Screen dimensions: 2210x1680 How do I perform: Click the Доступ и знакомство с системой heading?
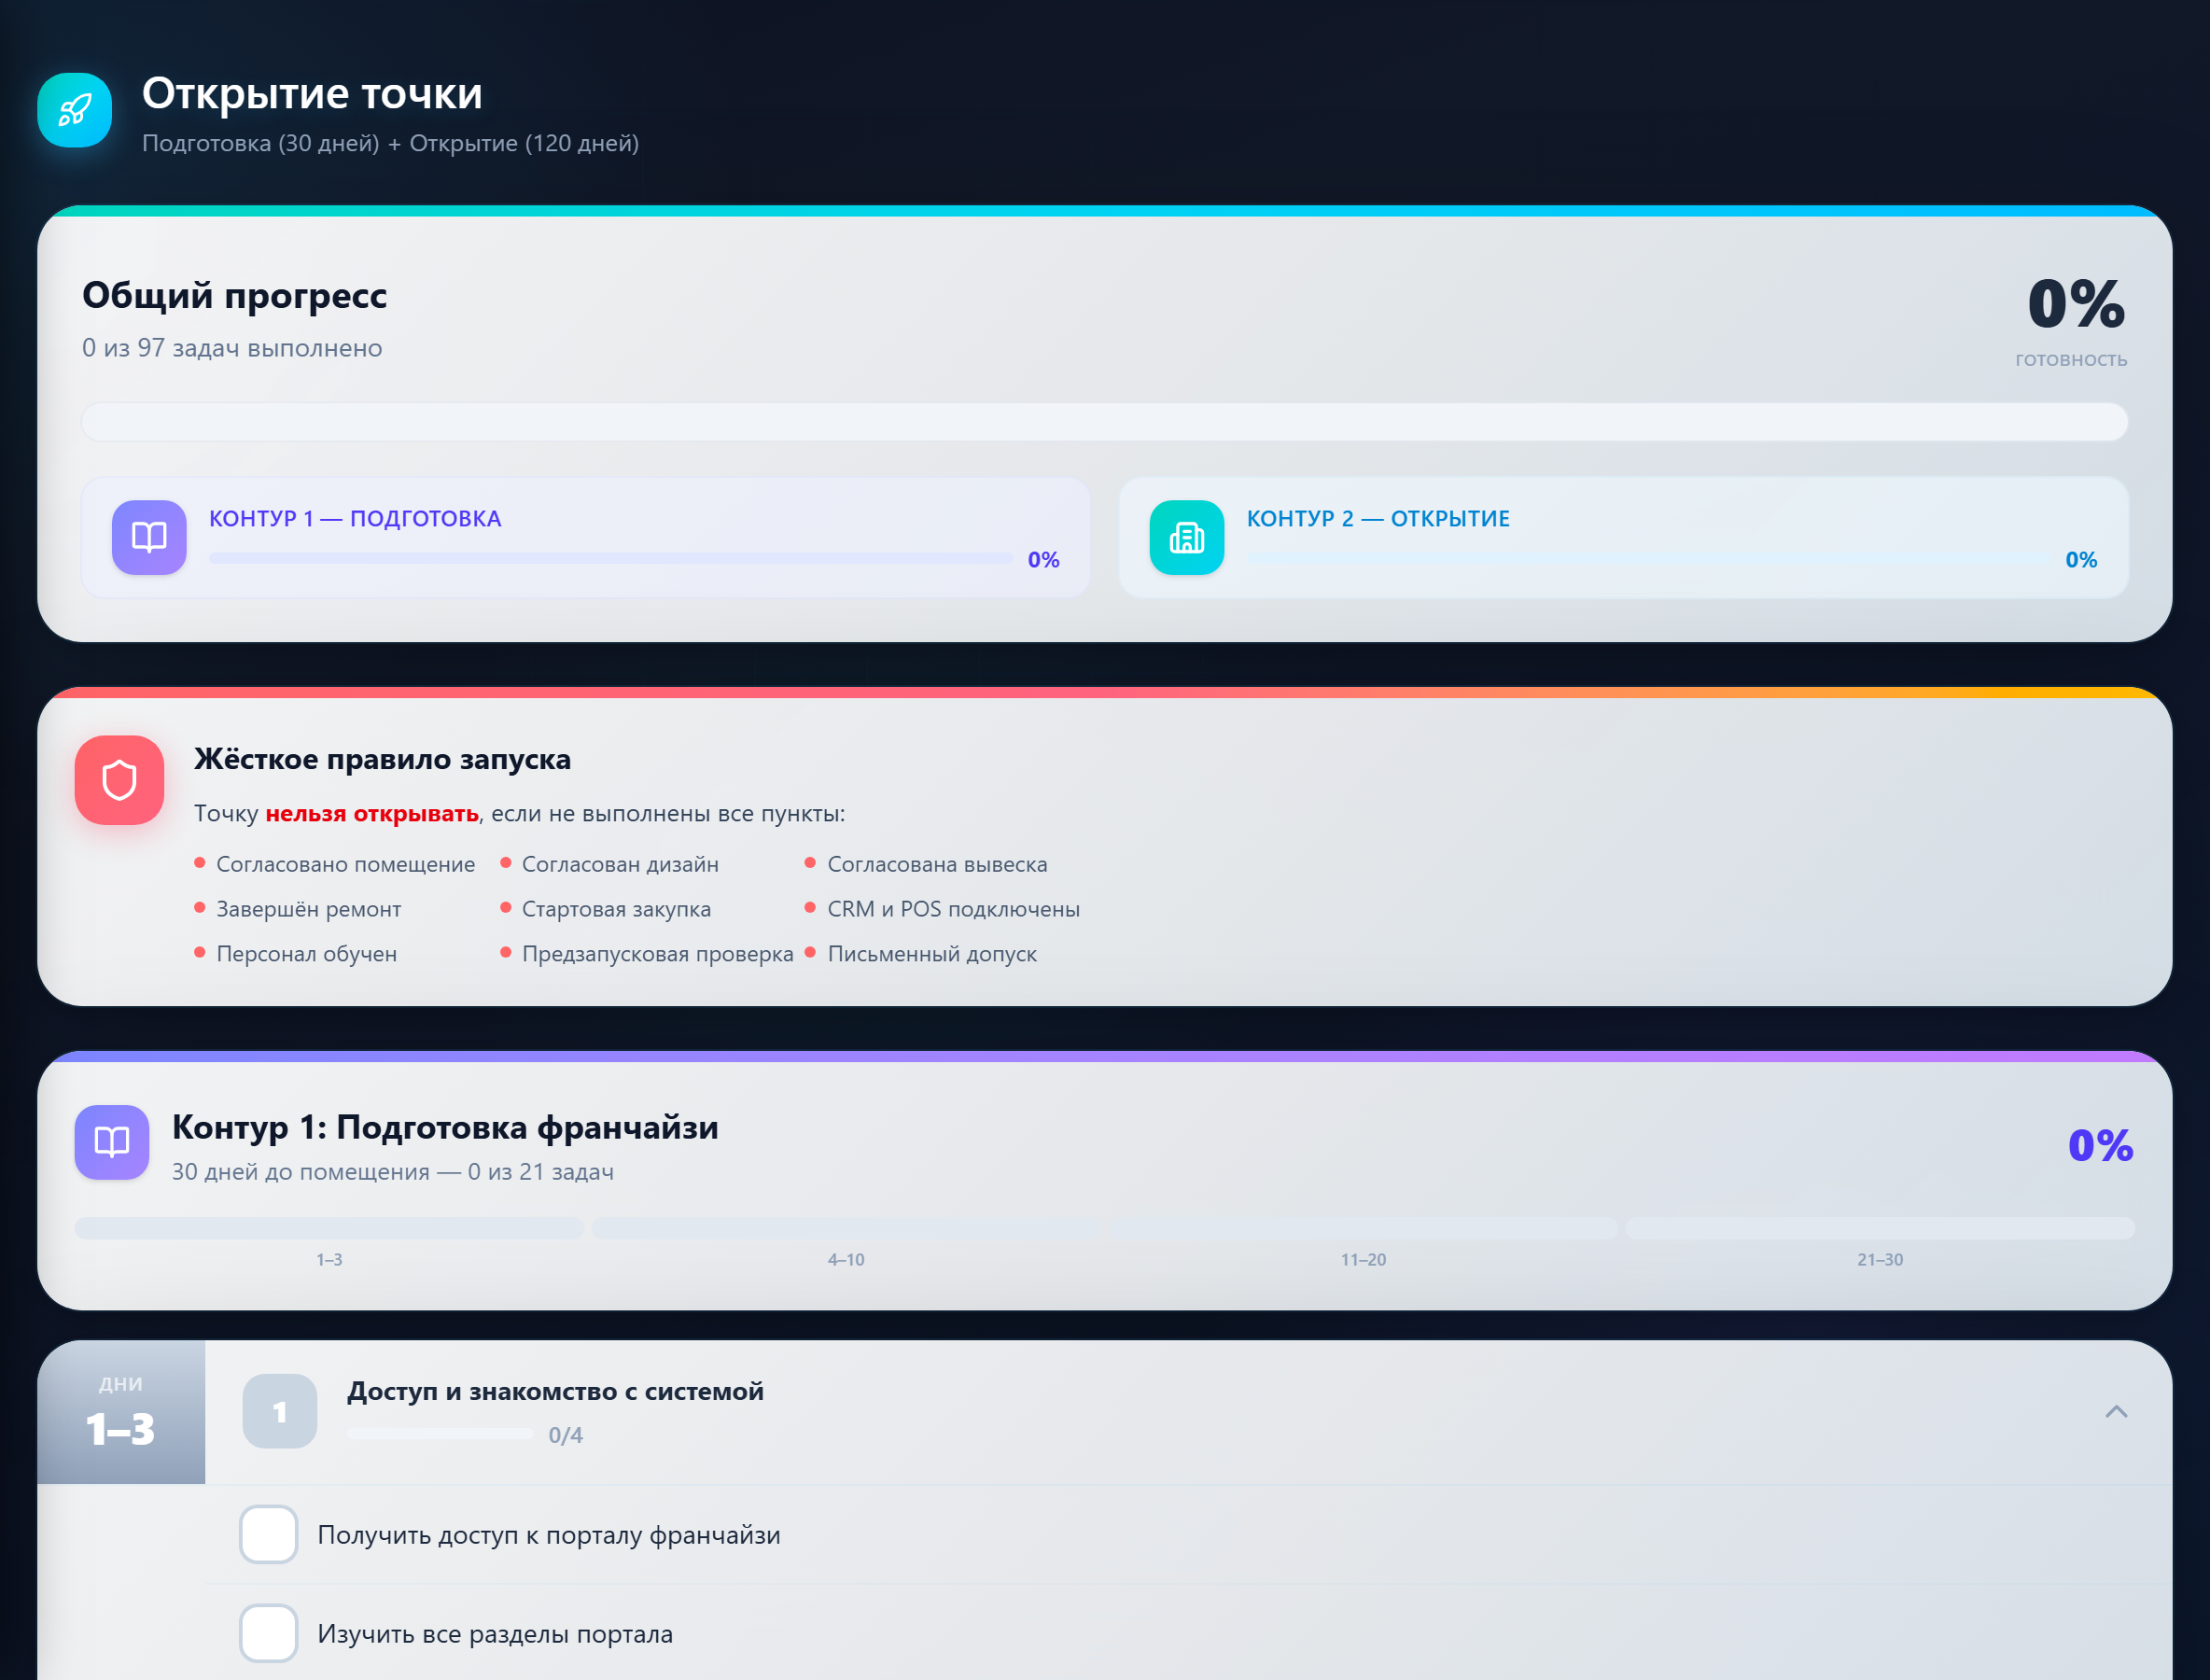pos(555,1391)
